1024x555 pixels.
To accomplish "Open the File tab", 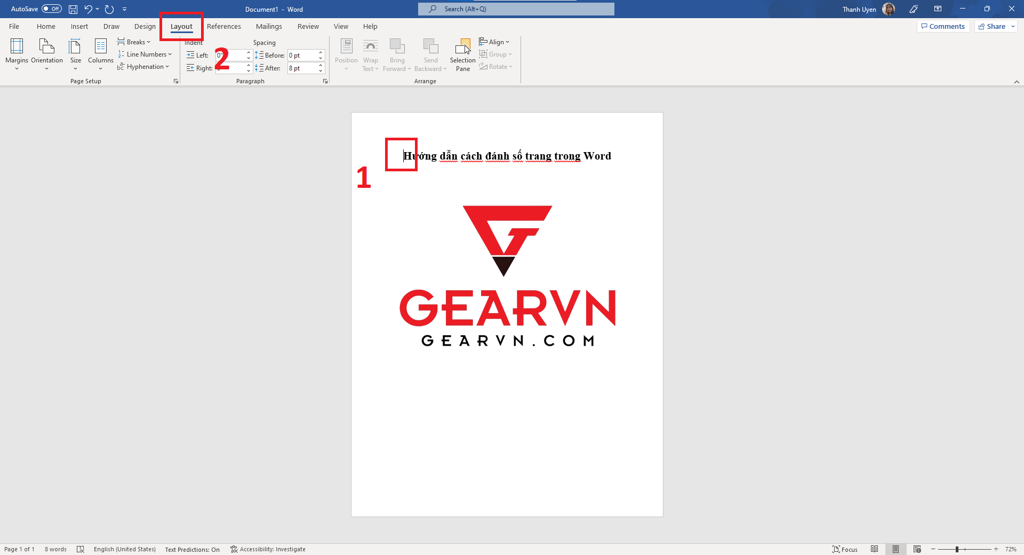I will (14, 27).
